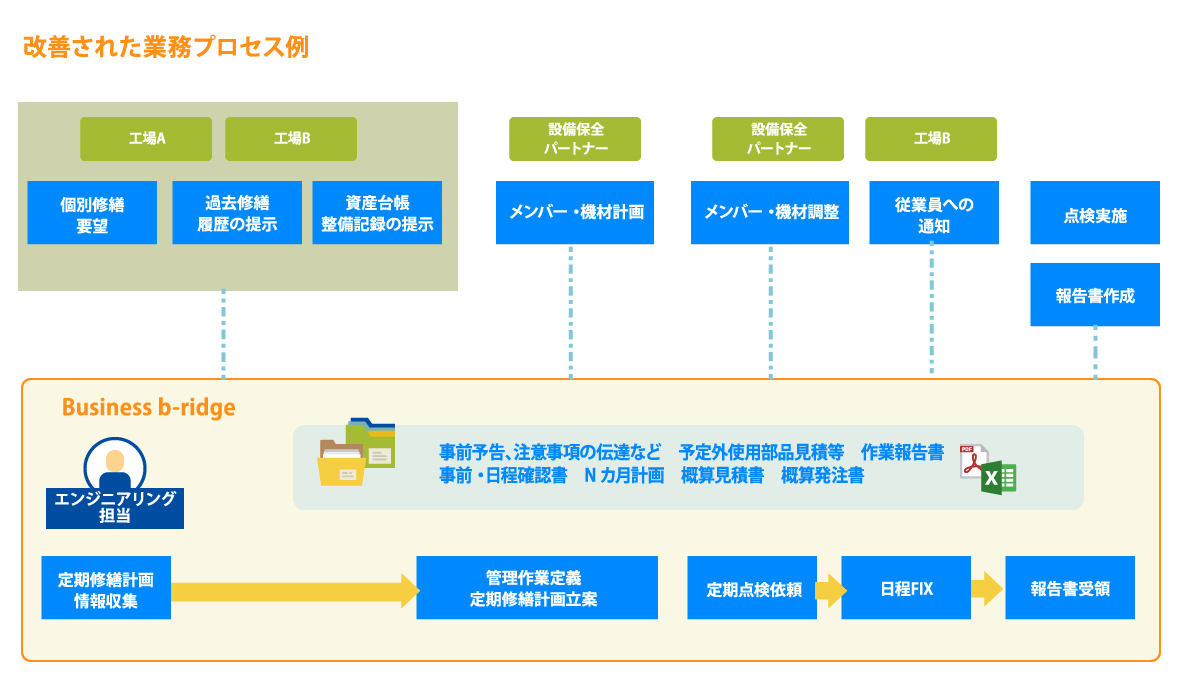
Task: Open the メンバー・機材調整 box
Action: [x=769, y=212]
